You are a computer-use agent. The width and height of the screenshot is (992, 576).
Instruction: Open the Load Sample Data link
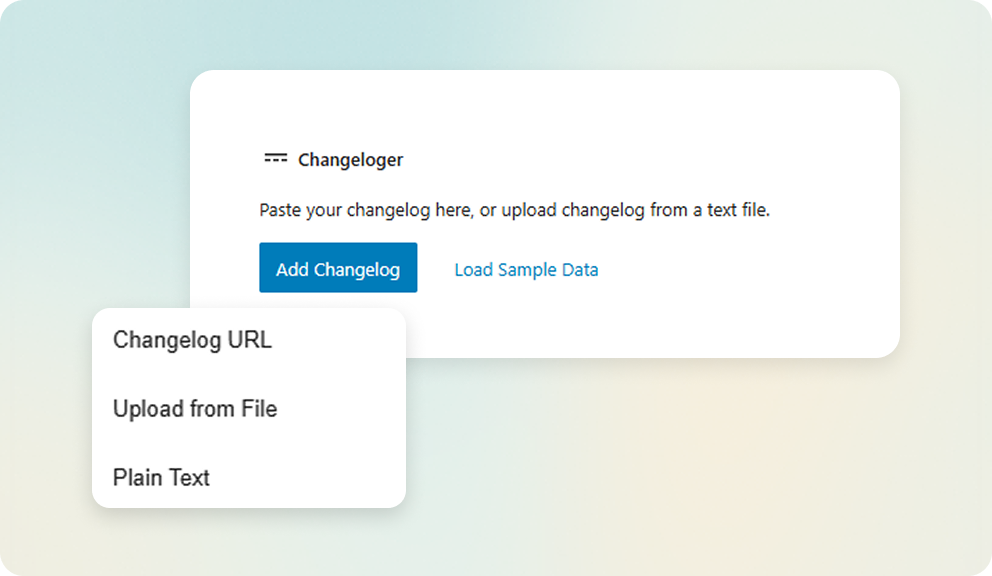click(x=526, y=269)
